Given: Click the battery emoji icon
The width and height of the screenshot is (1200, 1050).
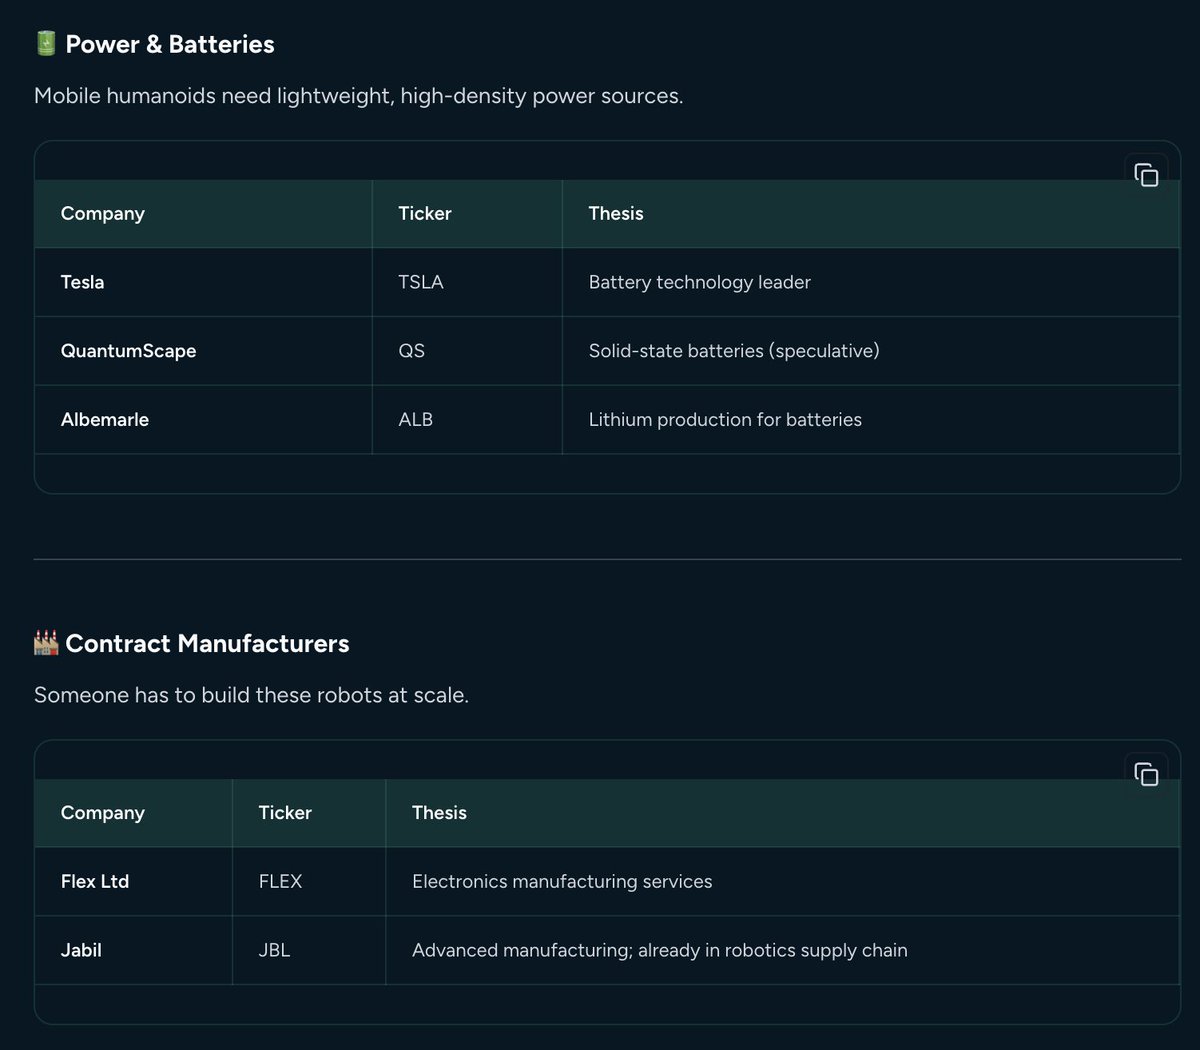Looking at the screenshot, I should coord(46,44).
